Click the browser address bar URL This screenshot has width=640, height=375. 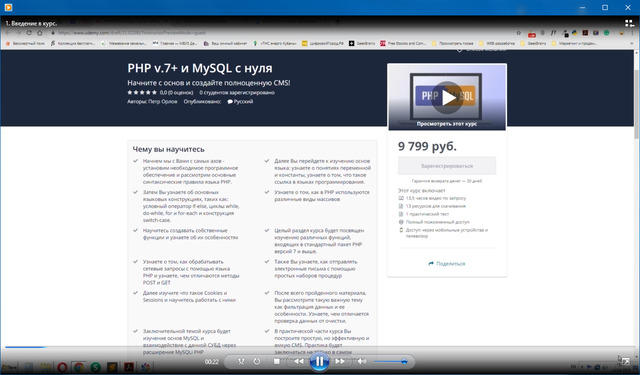[x=132, y=33]
